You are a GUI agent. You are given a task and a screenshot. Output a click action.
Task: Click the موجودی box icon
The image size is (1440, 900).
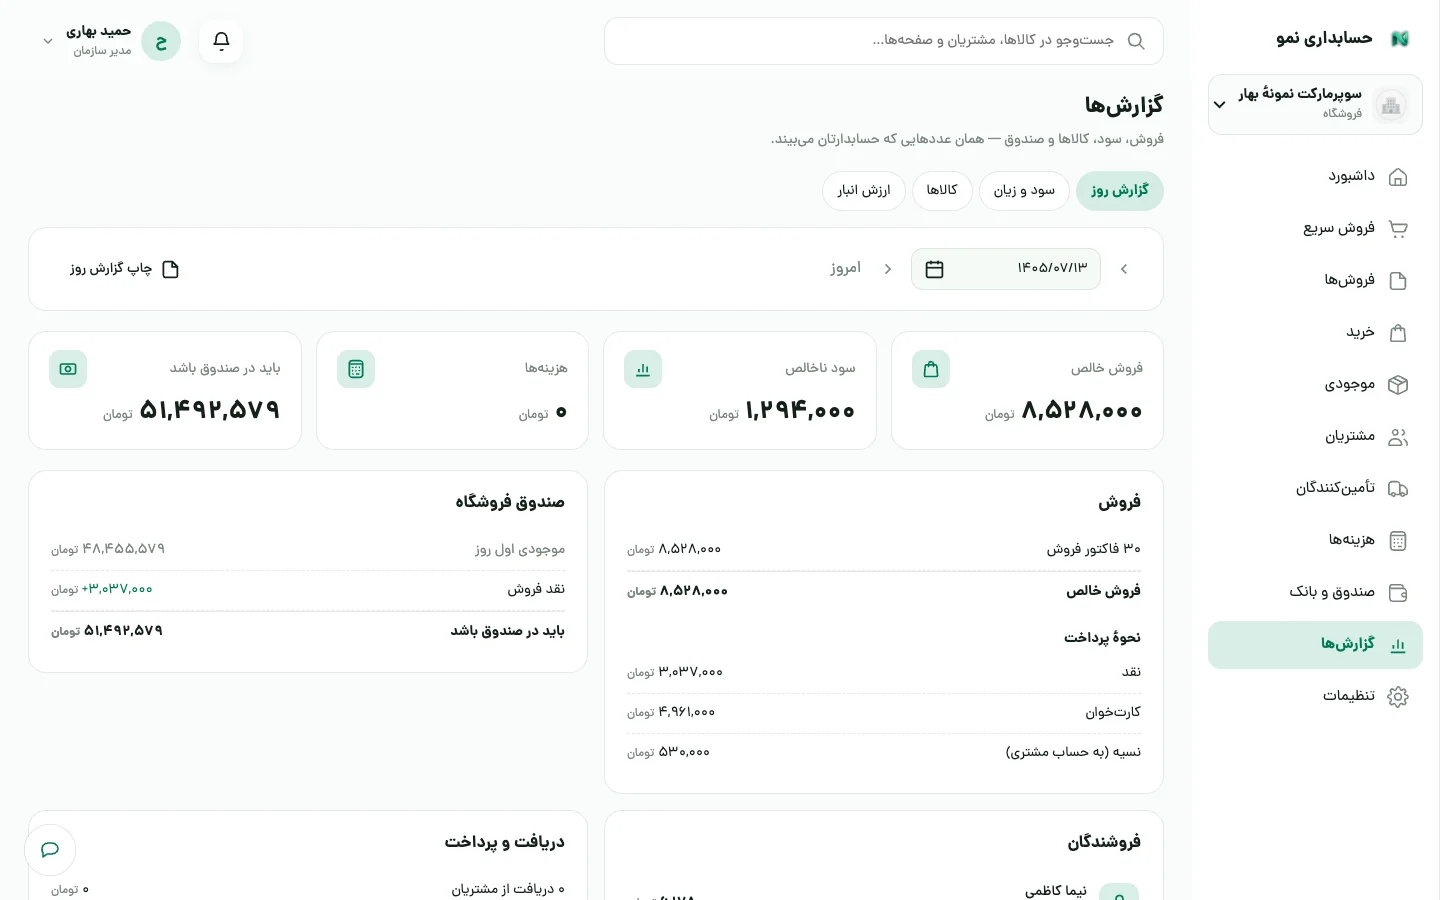[1398, 385]
